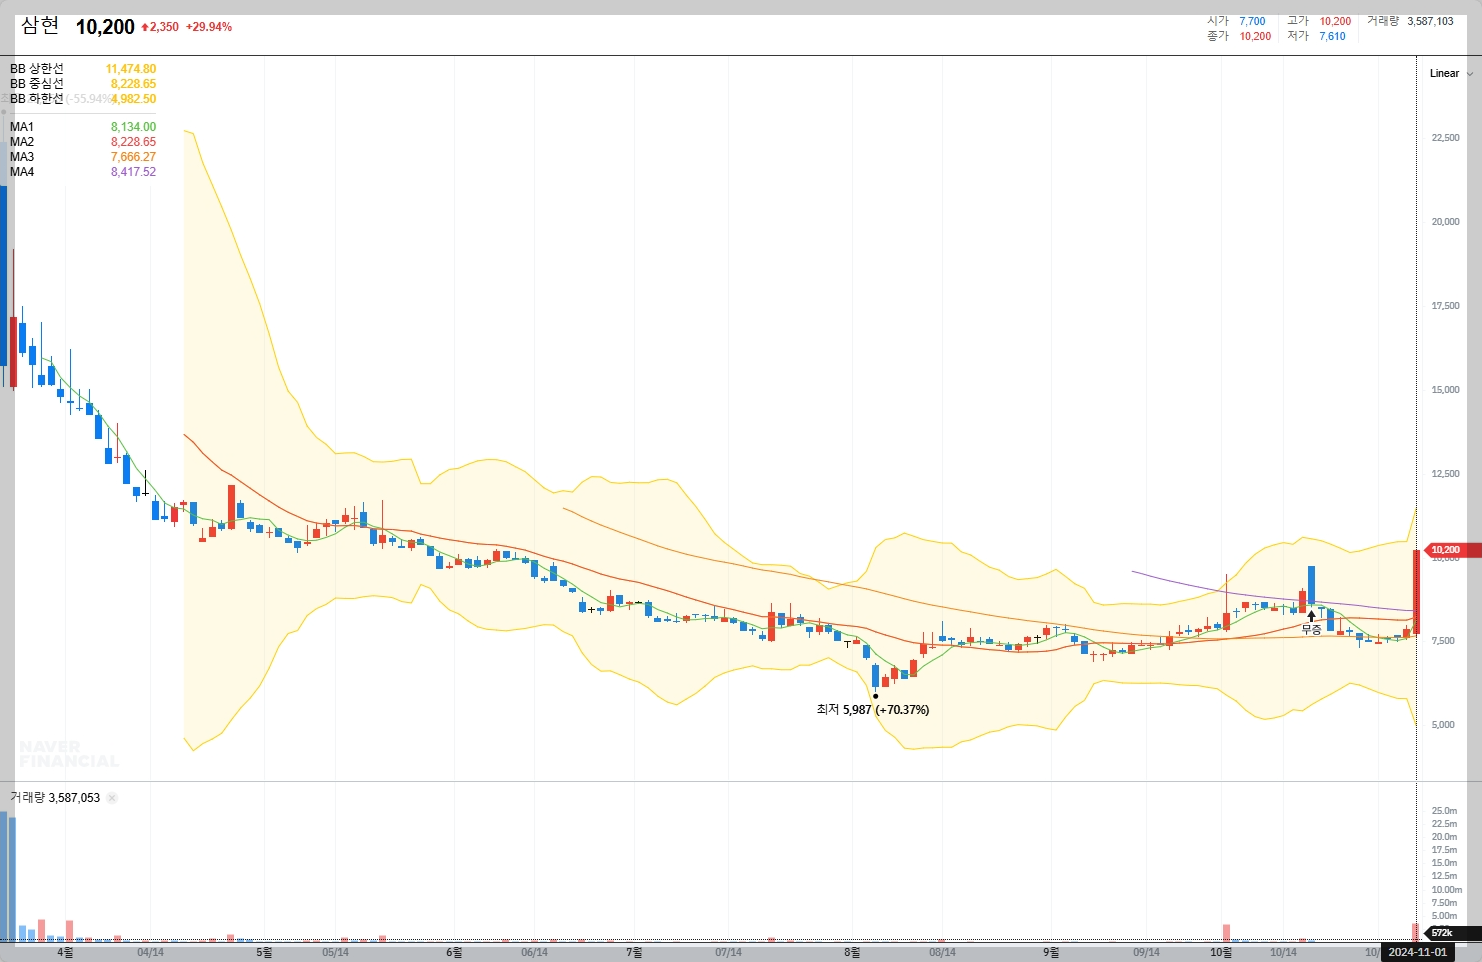Click the 25.0m volume axis label
The image size is (1482, 962).
coord(1444,811)
